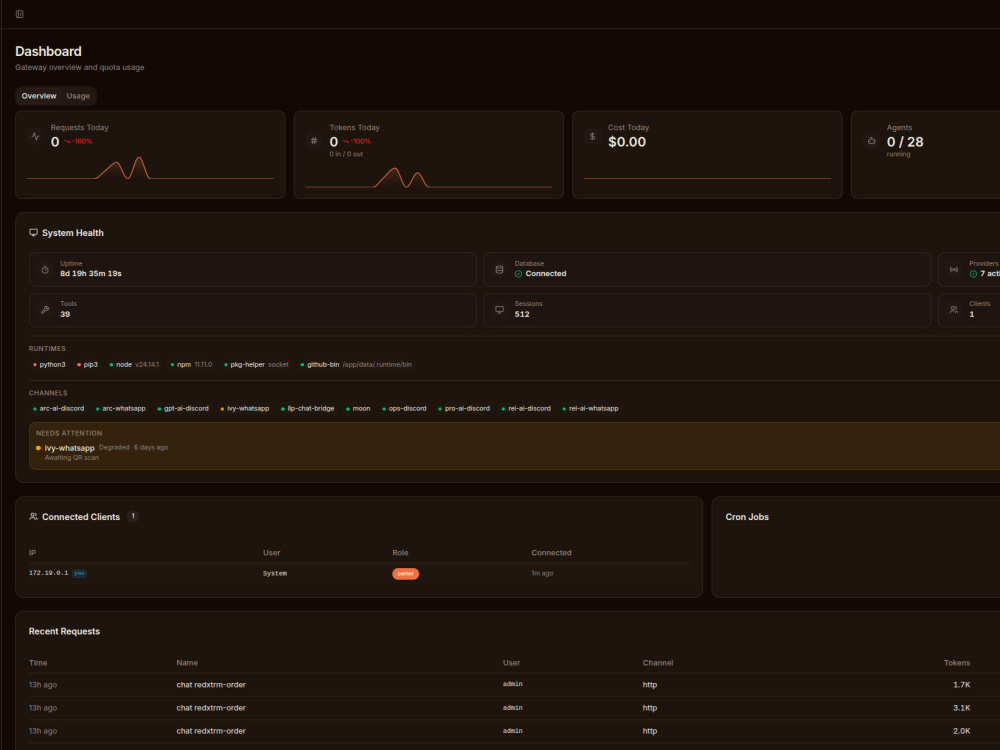Viewport: 1000px width, 750px height.
Task: Select the request row with 3.1K tokens
Action: (x=514, y=708)
